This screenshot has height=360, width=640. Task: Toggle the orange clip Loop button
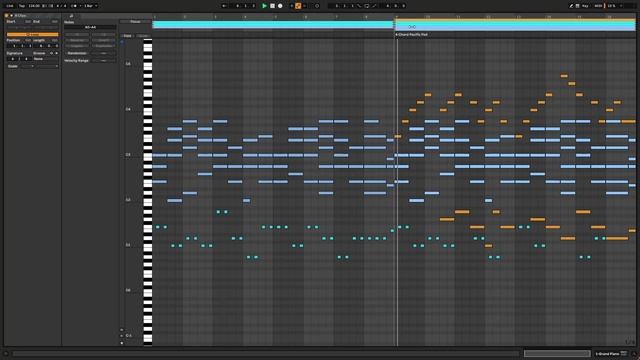[x=33, y=34]
